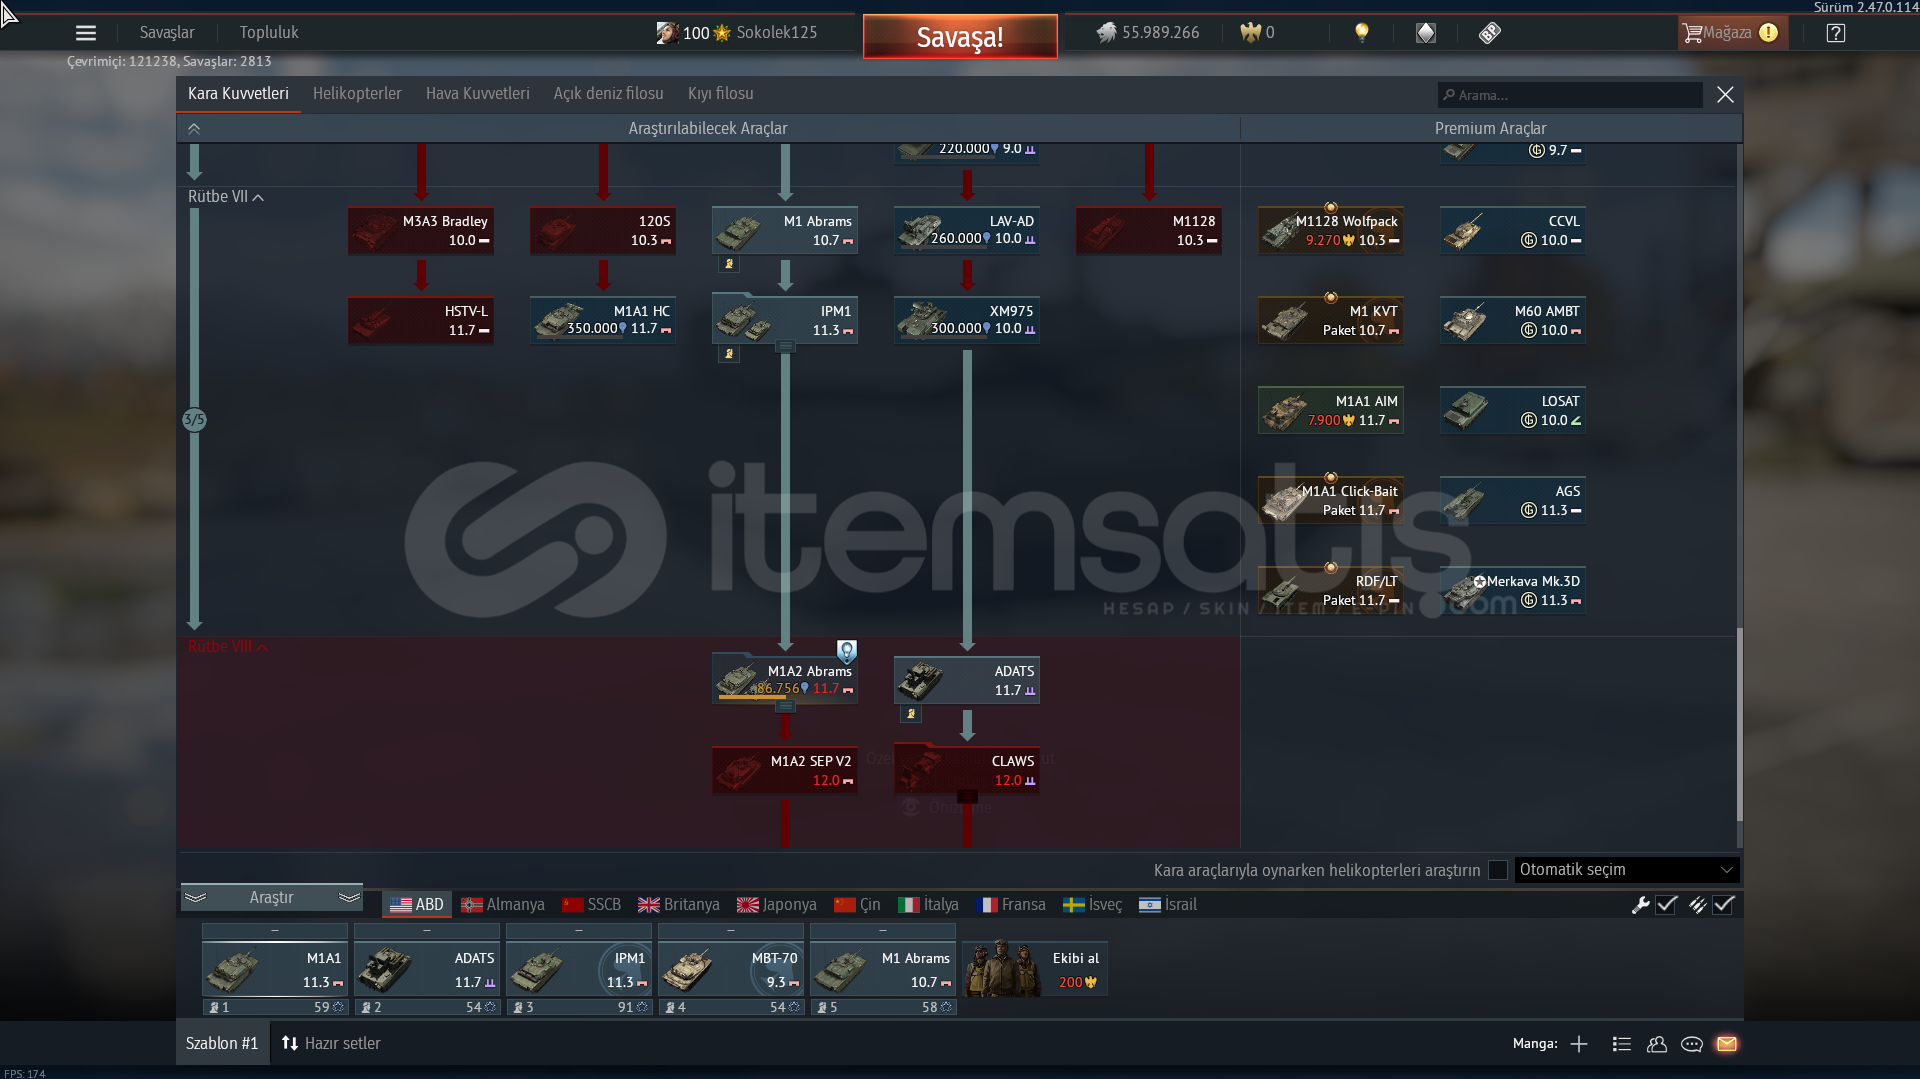Select the XM975 vehicle card

(967, 320)
